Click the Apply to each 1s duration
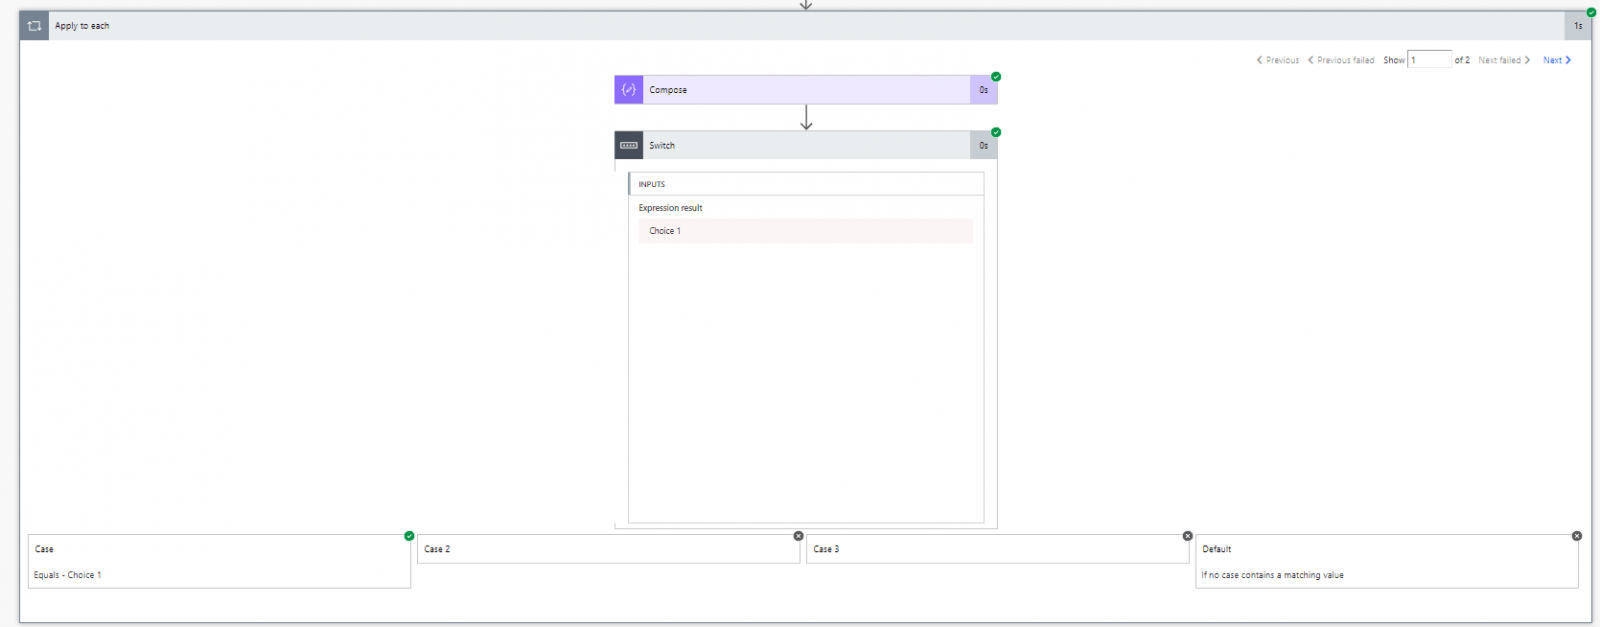The height and width of the screenshot is (627, 1600). click(1578, 26)
